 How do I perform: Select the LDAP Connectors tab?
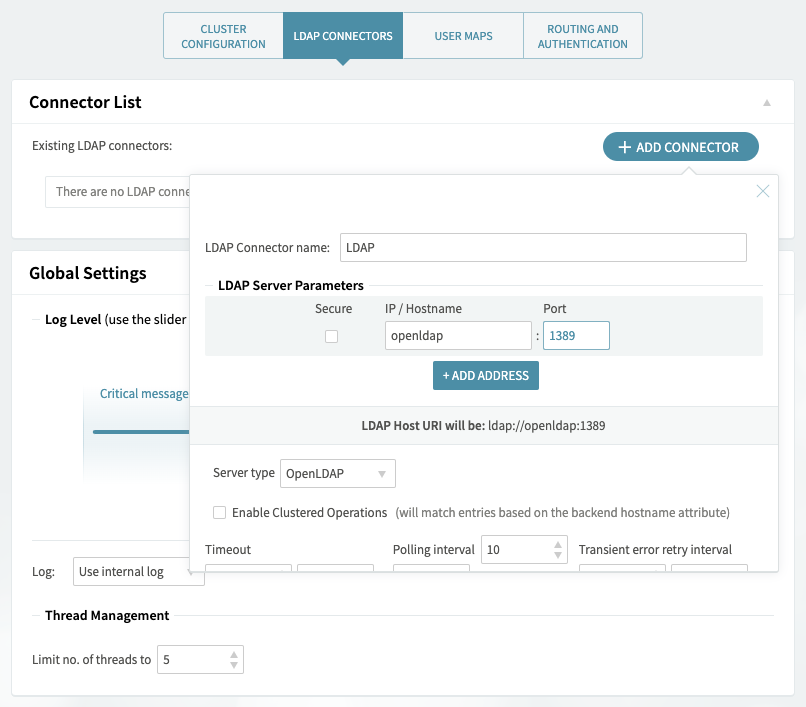click(x=343, y=36)
